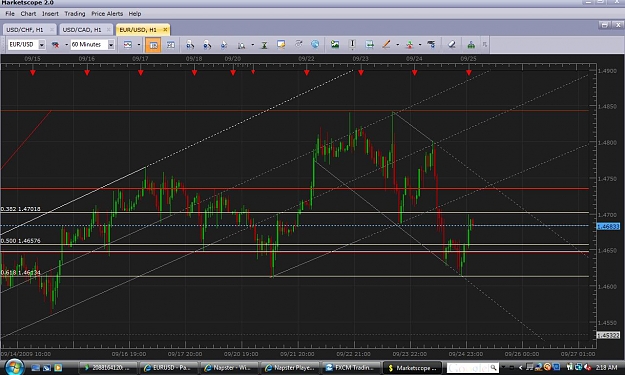Click the icon just left of the eraser
The width and height of the screenshot is (625, 375).
pyautogui.click(x=431, y=44)
